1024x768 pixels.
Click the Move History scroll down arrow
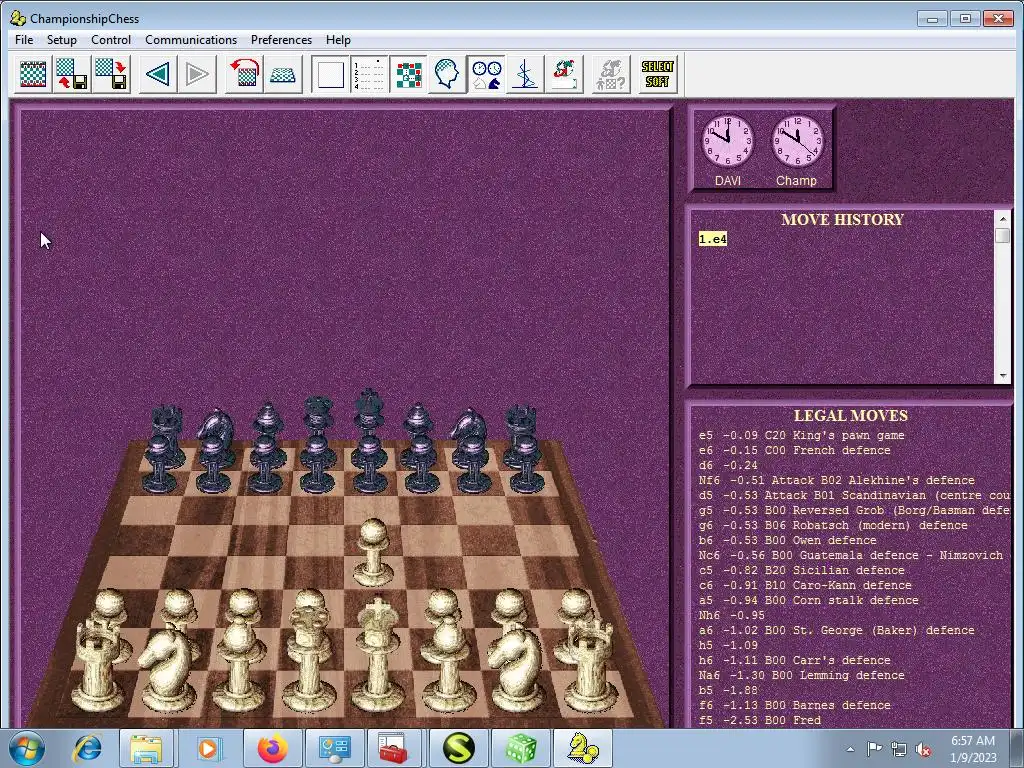click(1002, 376)
